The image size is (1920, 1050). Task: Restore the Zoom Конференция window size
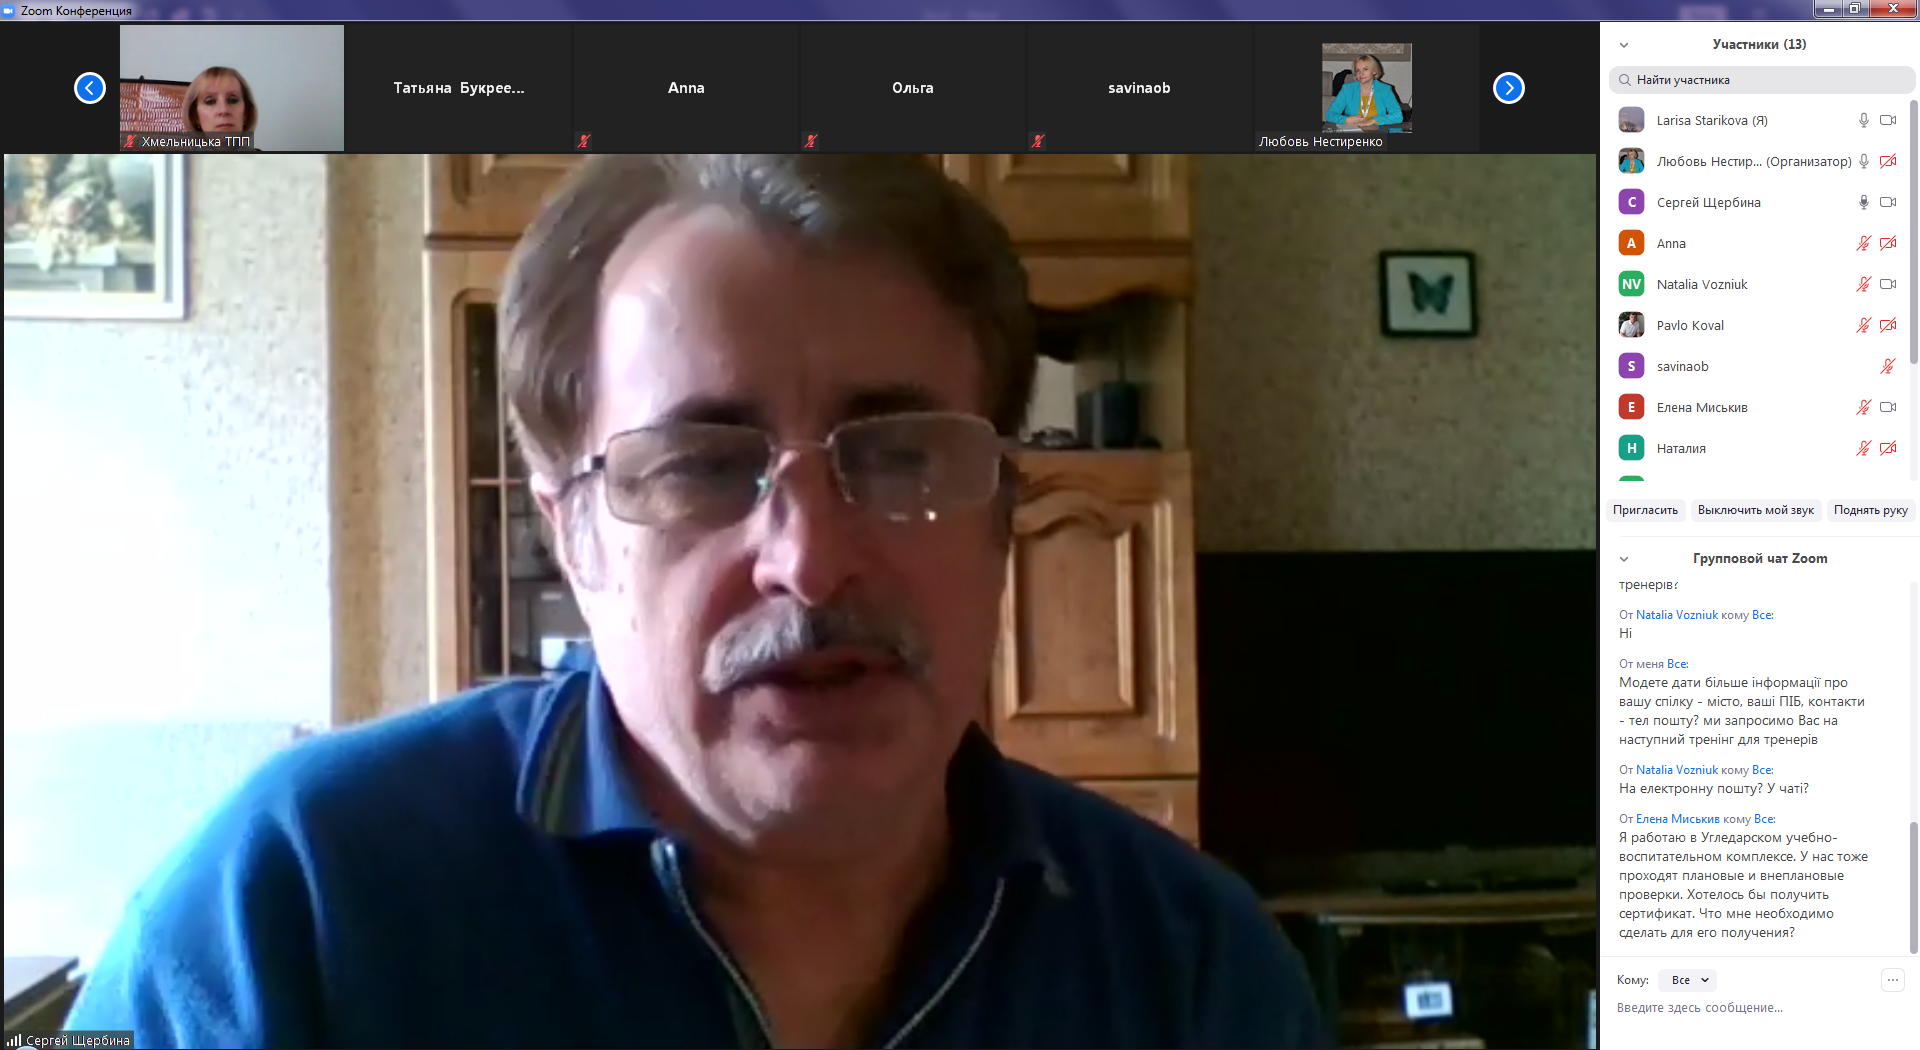[x=1854, y=9]
